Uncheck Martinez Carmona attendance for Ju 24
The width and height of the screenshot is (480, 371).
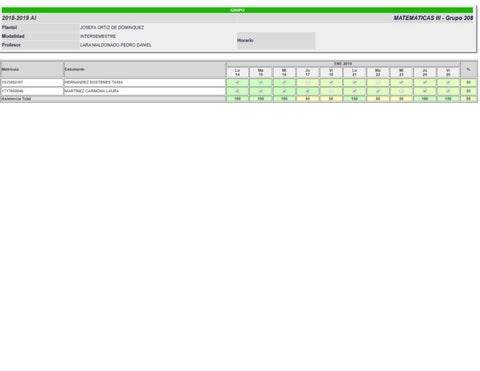click(425, 91)
